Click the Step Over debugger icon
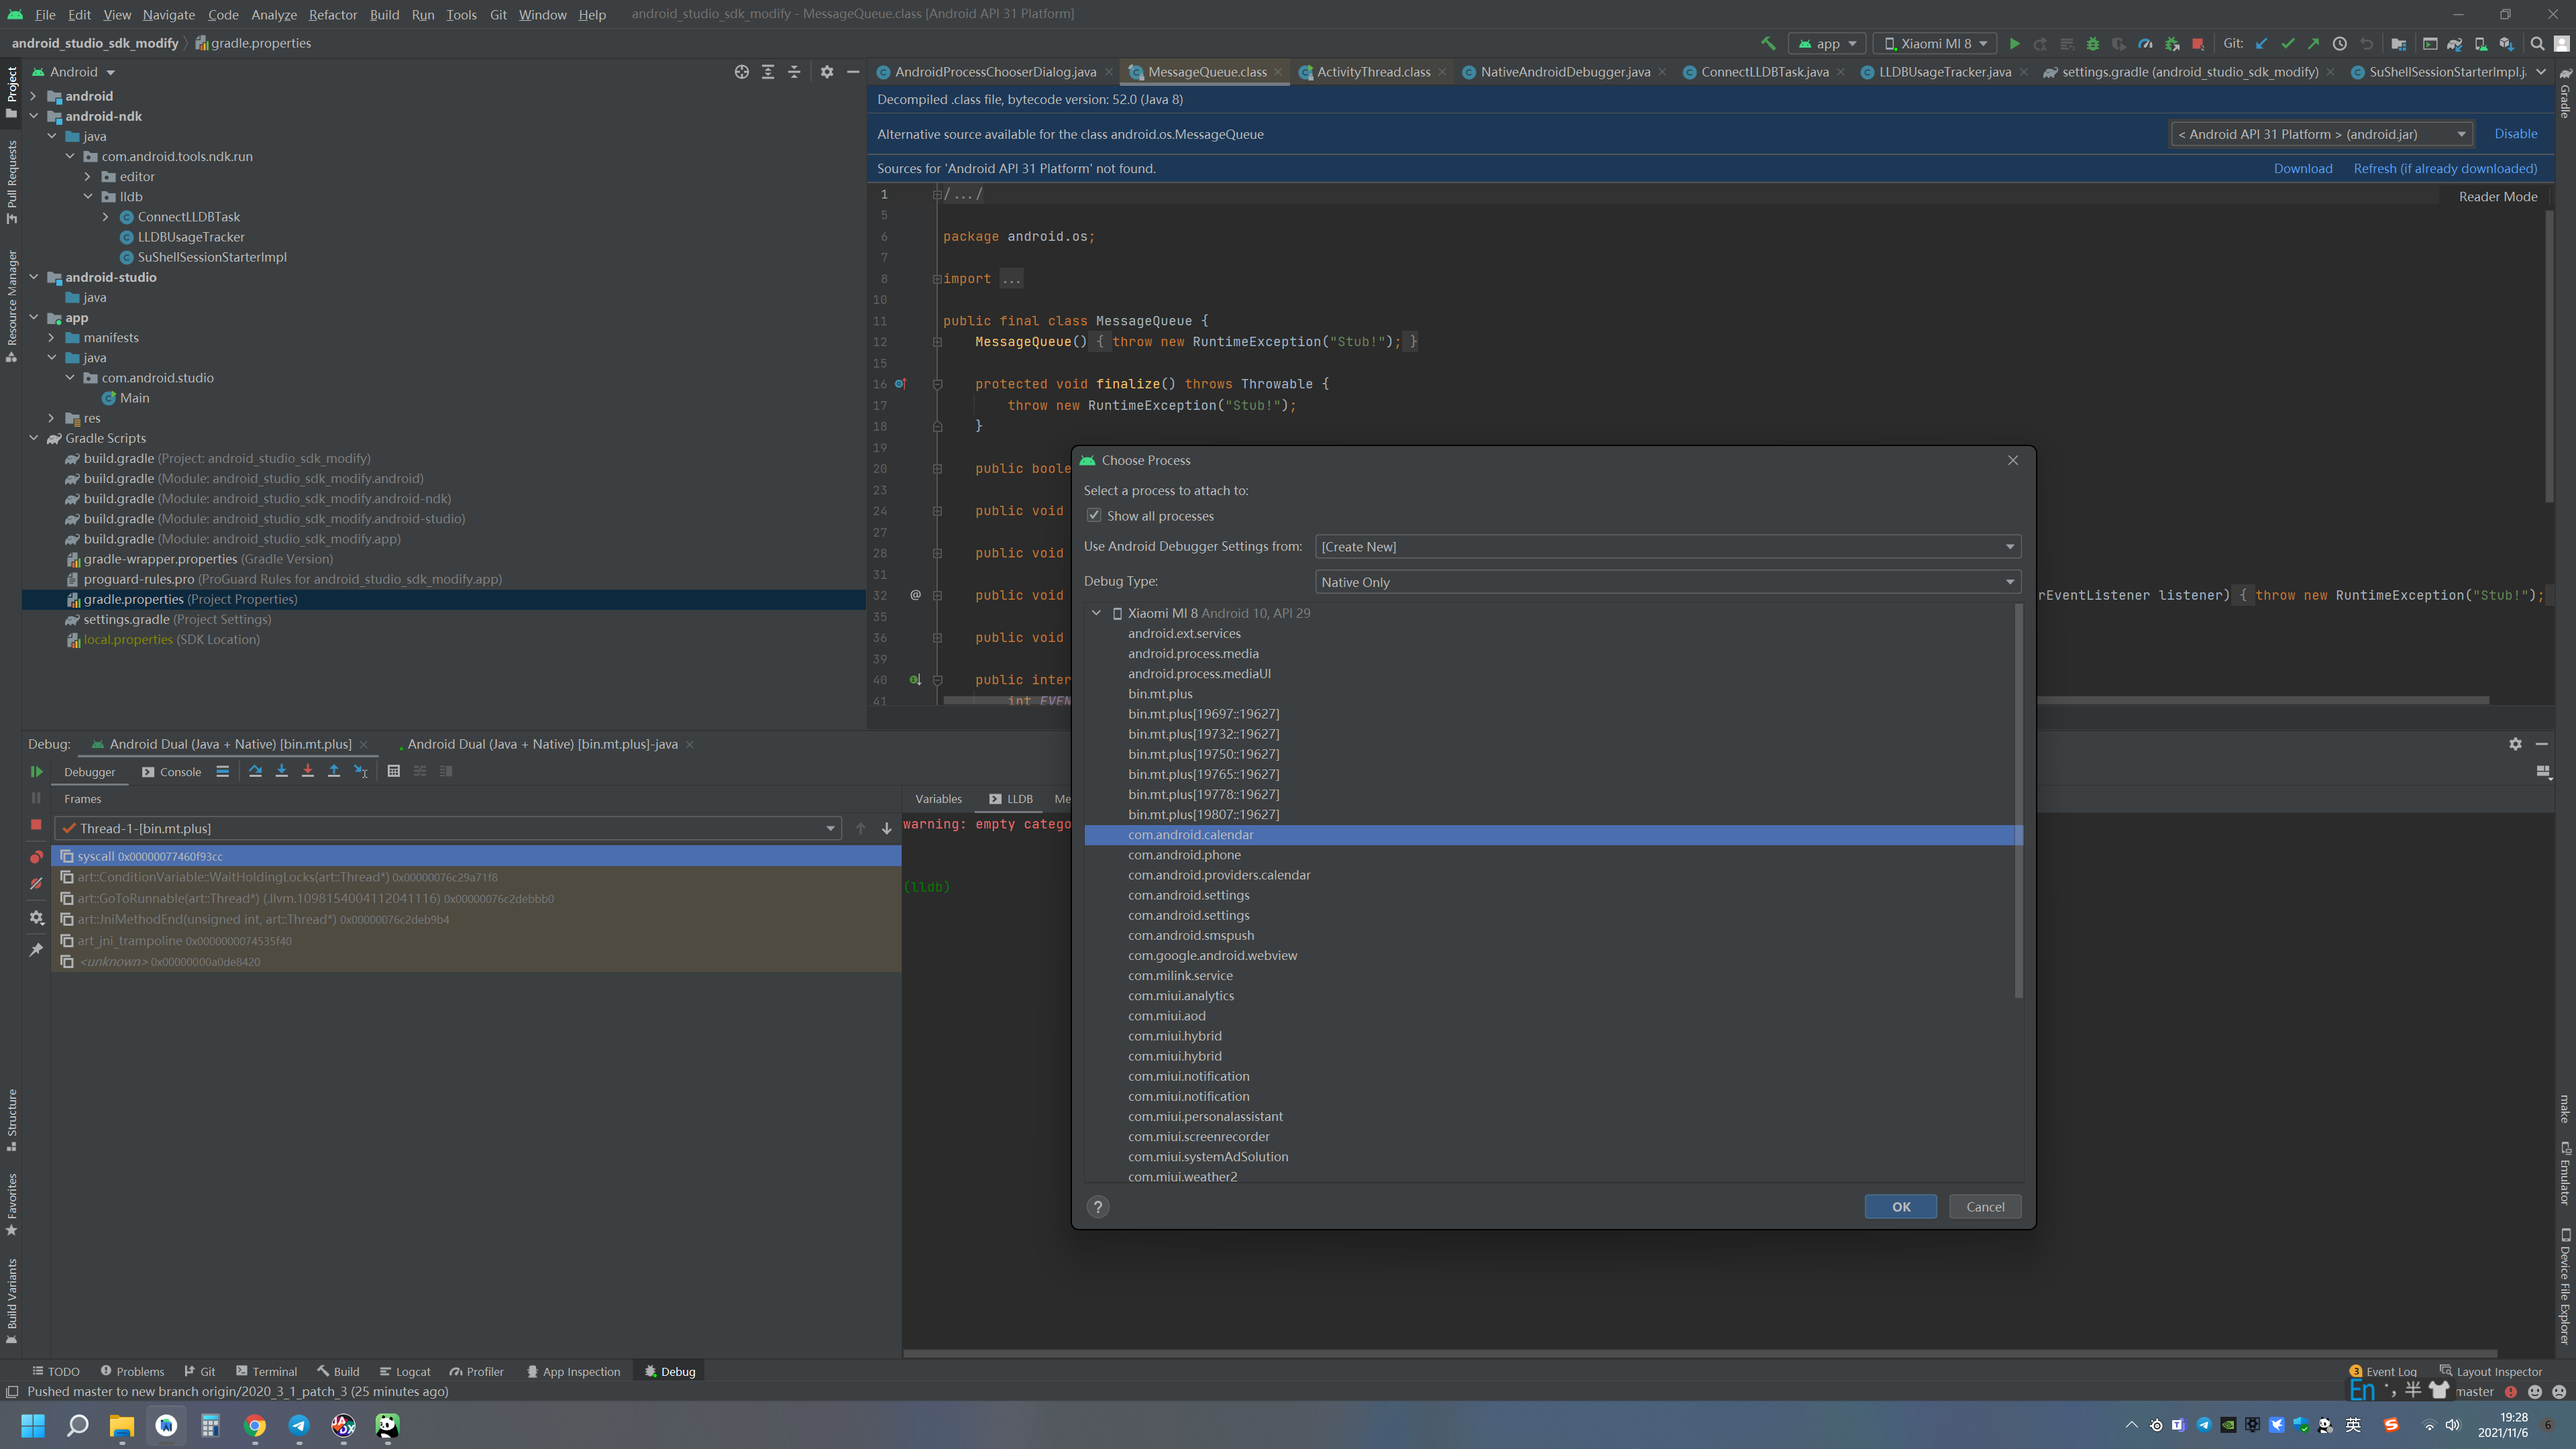This screenshot has width=2576, height=1449. click(x=255, y=771)
